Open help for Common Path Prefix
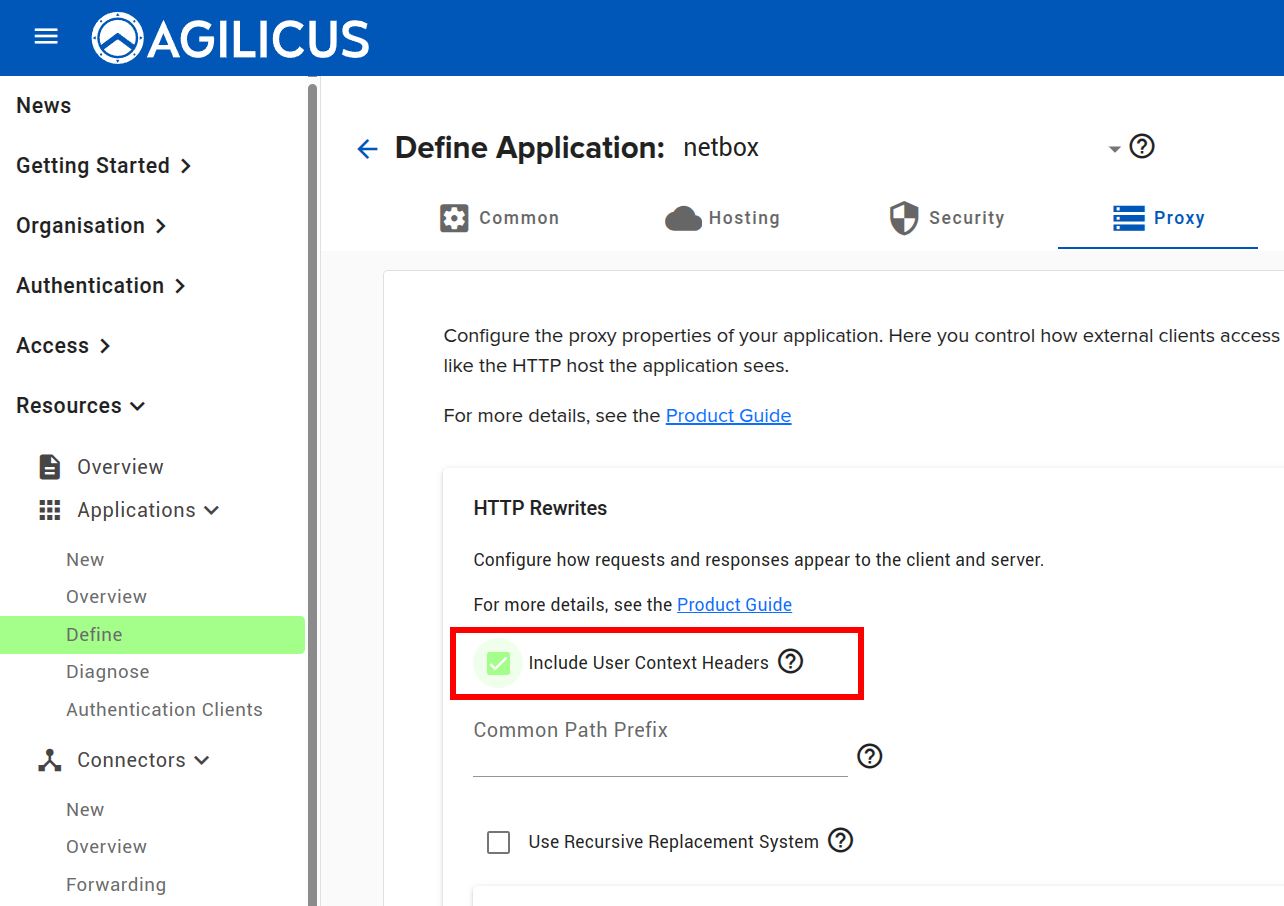This screenshot has width=1284, height=906. tap(869, 757)
